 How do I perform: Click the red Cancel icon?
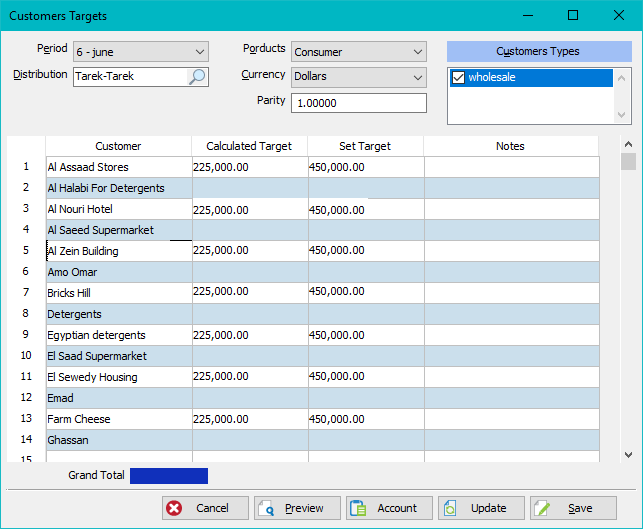174,508
